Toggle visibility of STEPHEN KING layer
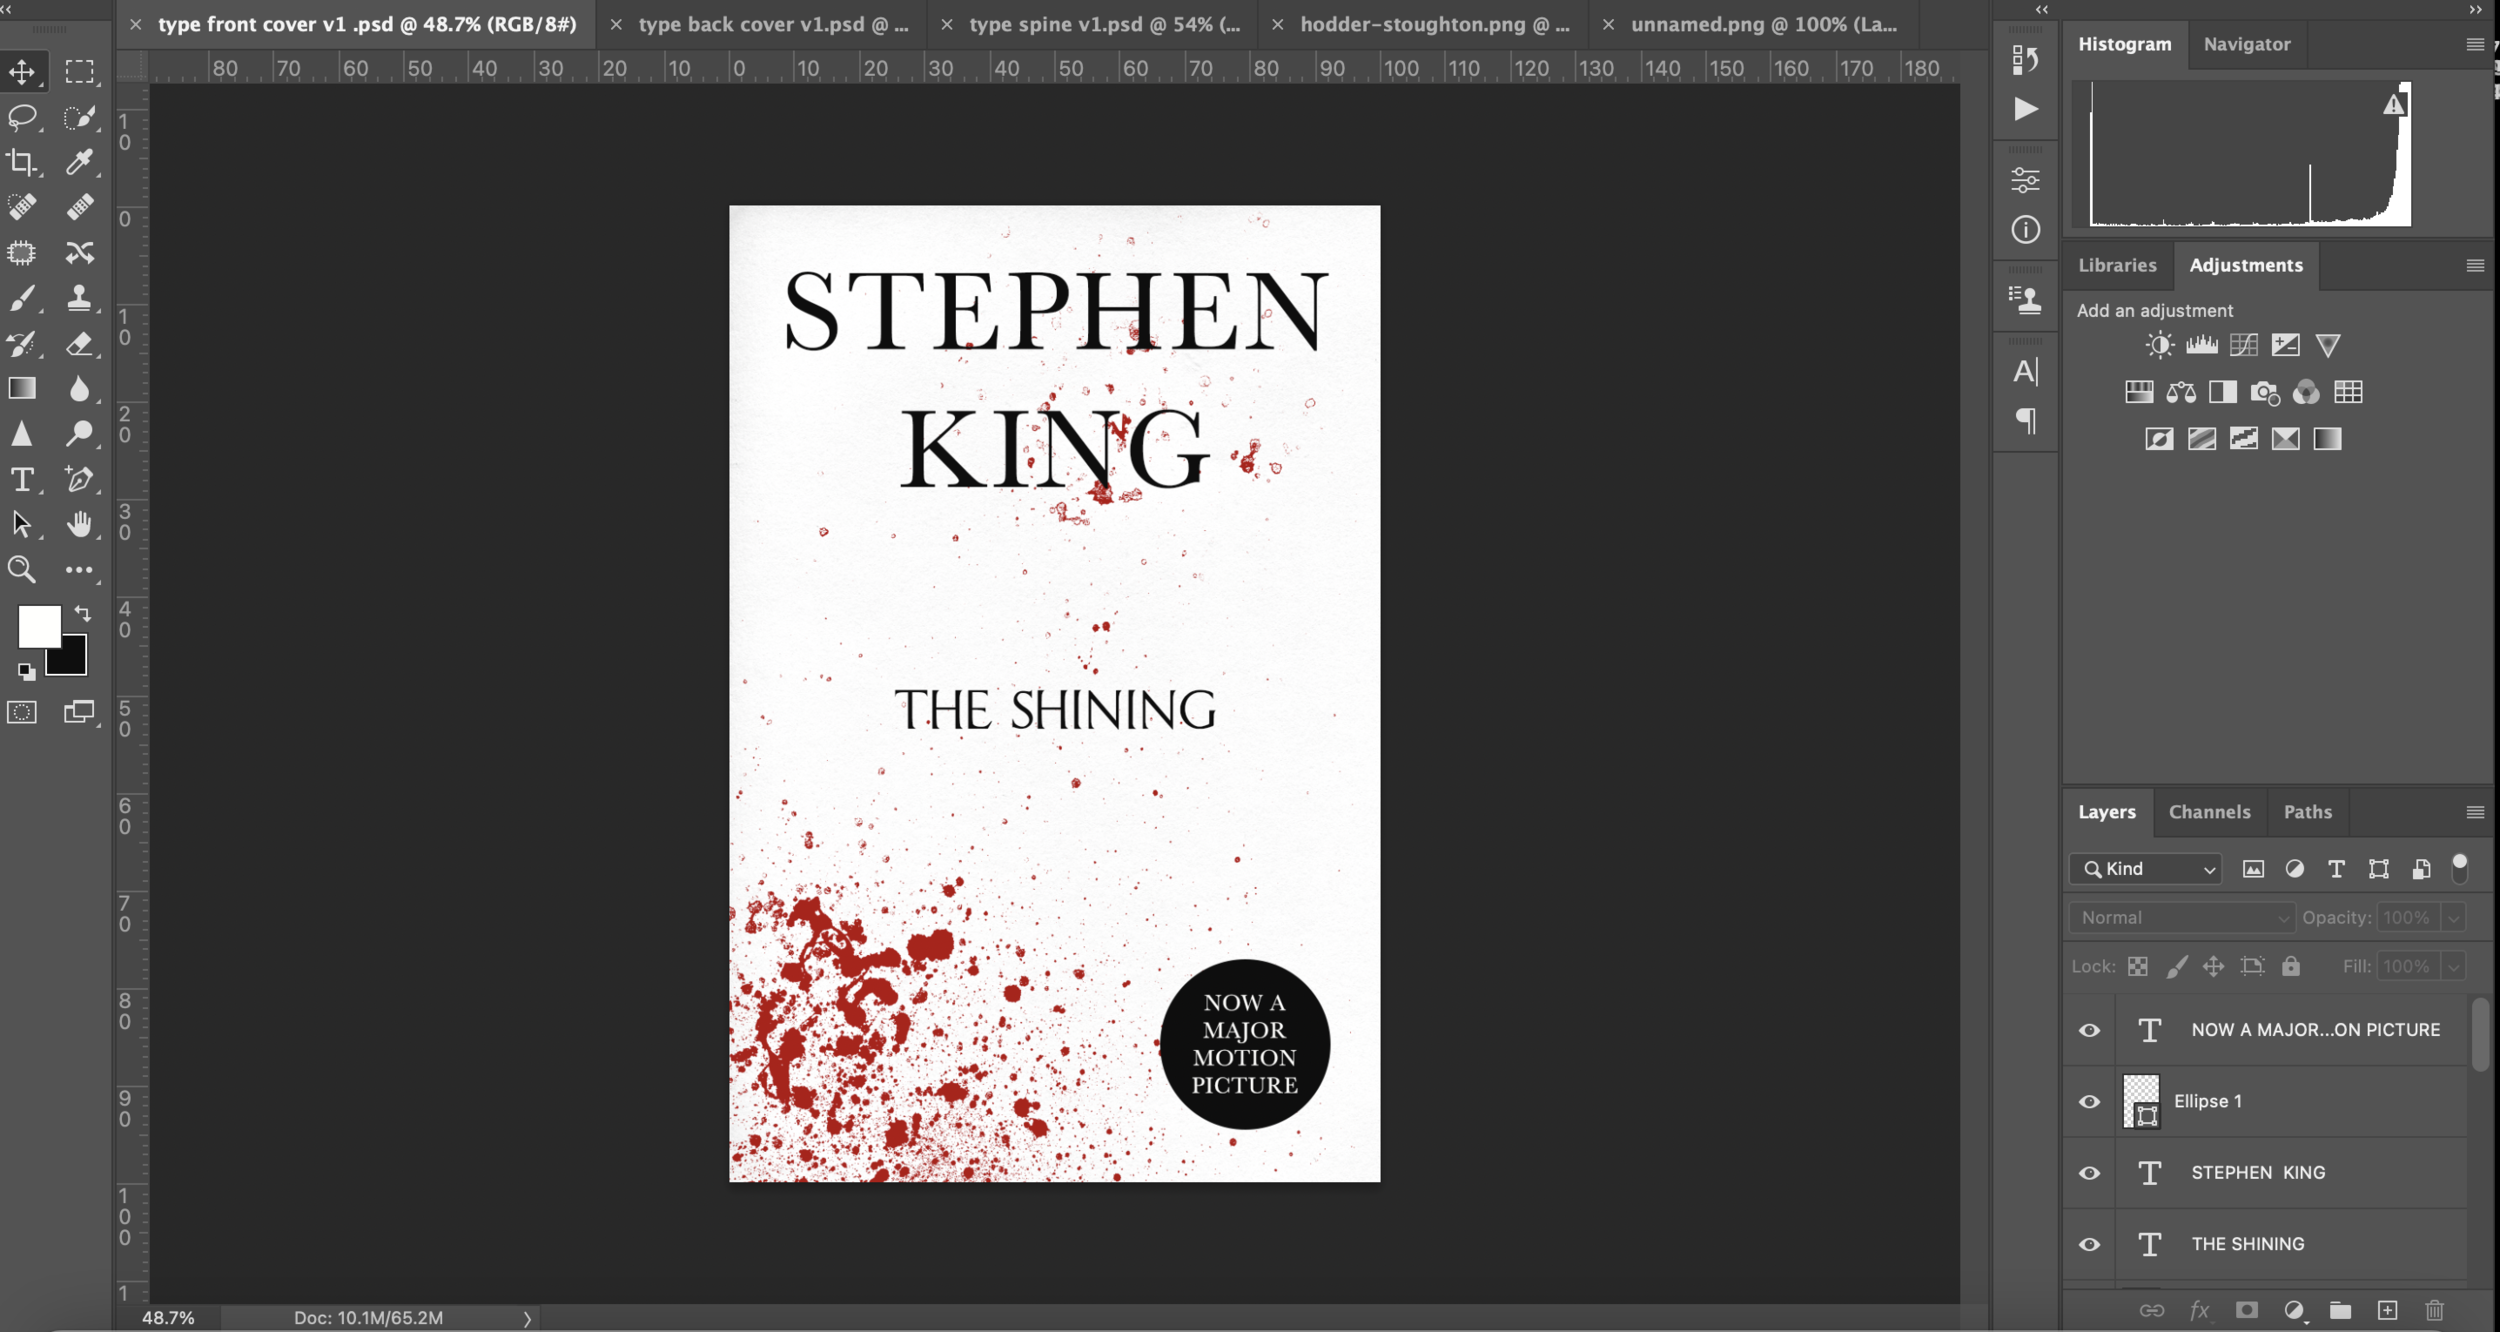The image size is (2500, 1332). click(x=2089, y=1173)
